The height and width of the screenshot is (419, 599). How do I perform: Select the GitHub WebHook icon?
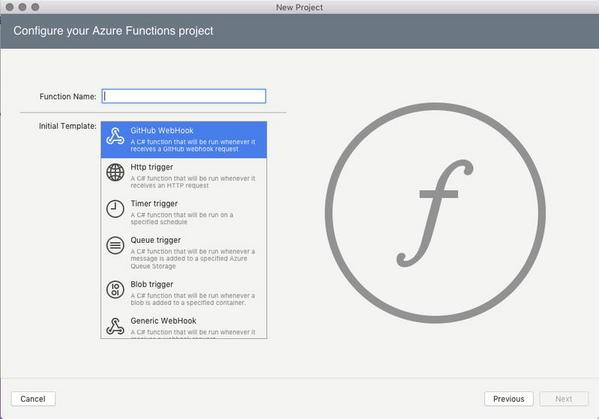pos(115,136)
